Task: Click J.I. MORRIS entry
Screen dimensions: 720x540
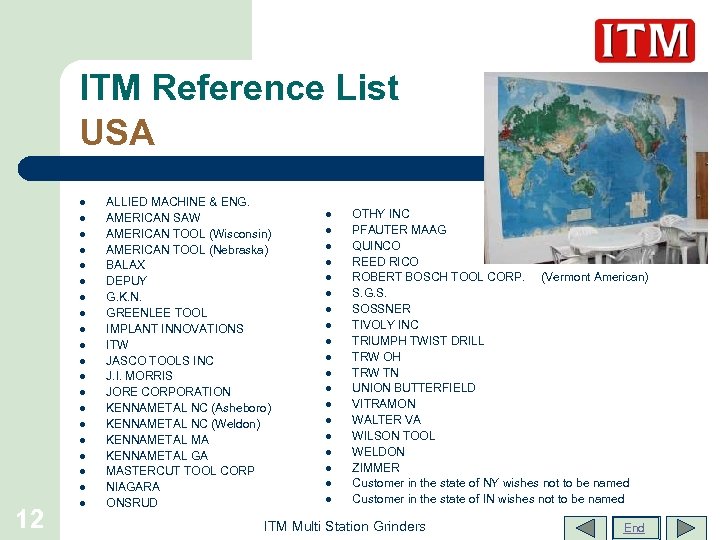Action: (139, 376)
